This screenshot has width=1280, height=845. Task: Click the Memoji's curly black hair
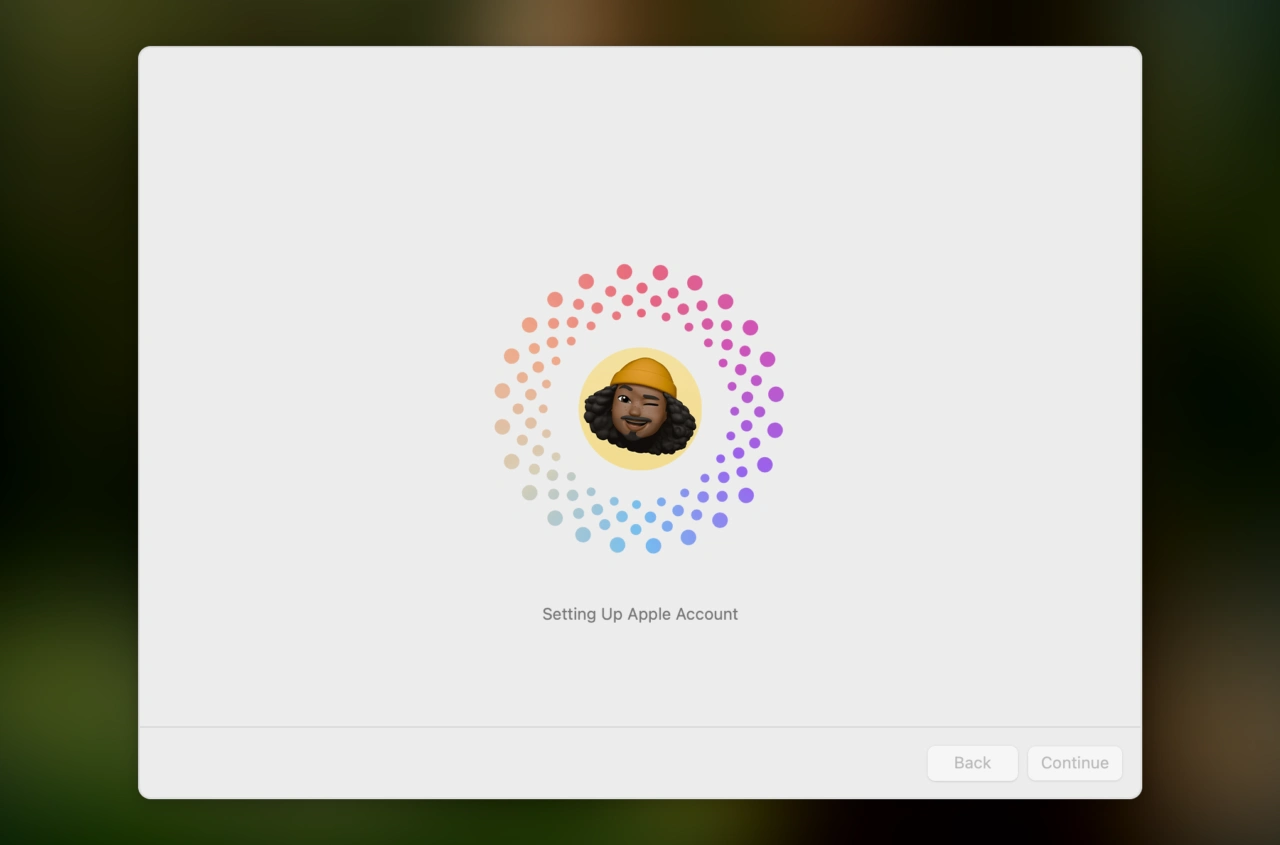point(598,415)
